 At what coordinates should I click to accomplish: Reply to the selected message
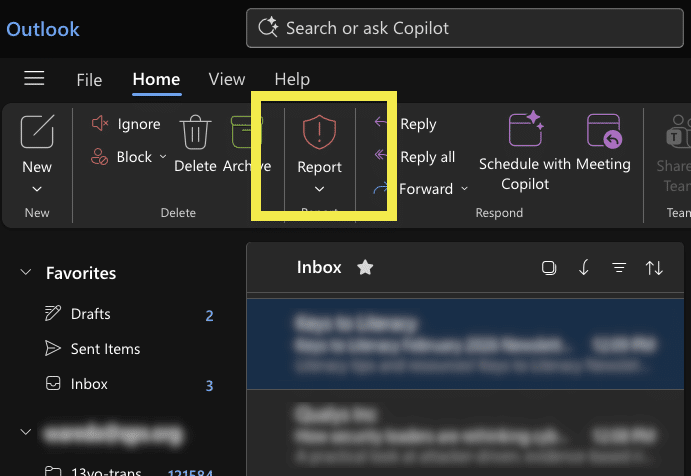point(405,124)
